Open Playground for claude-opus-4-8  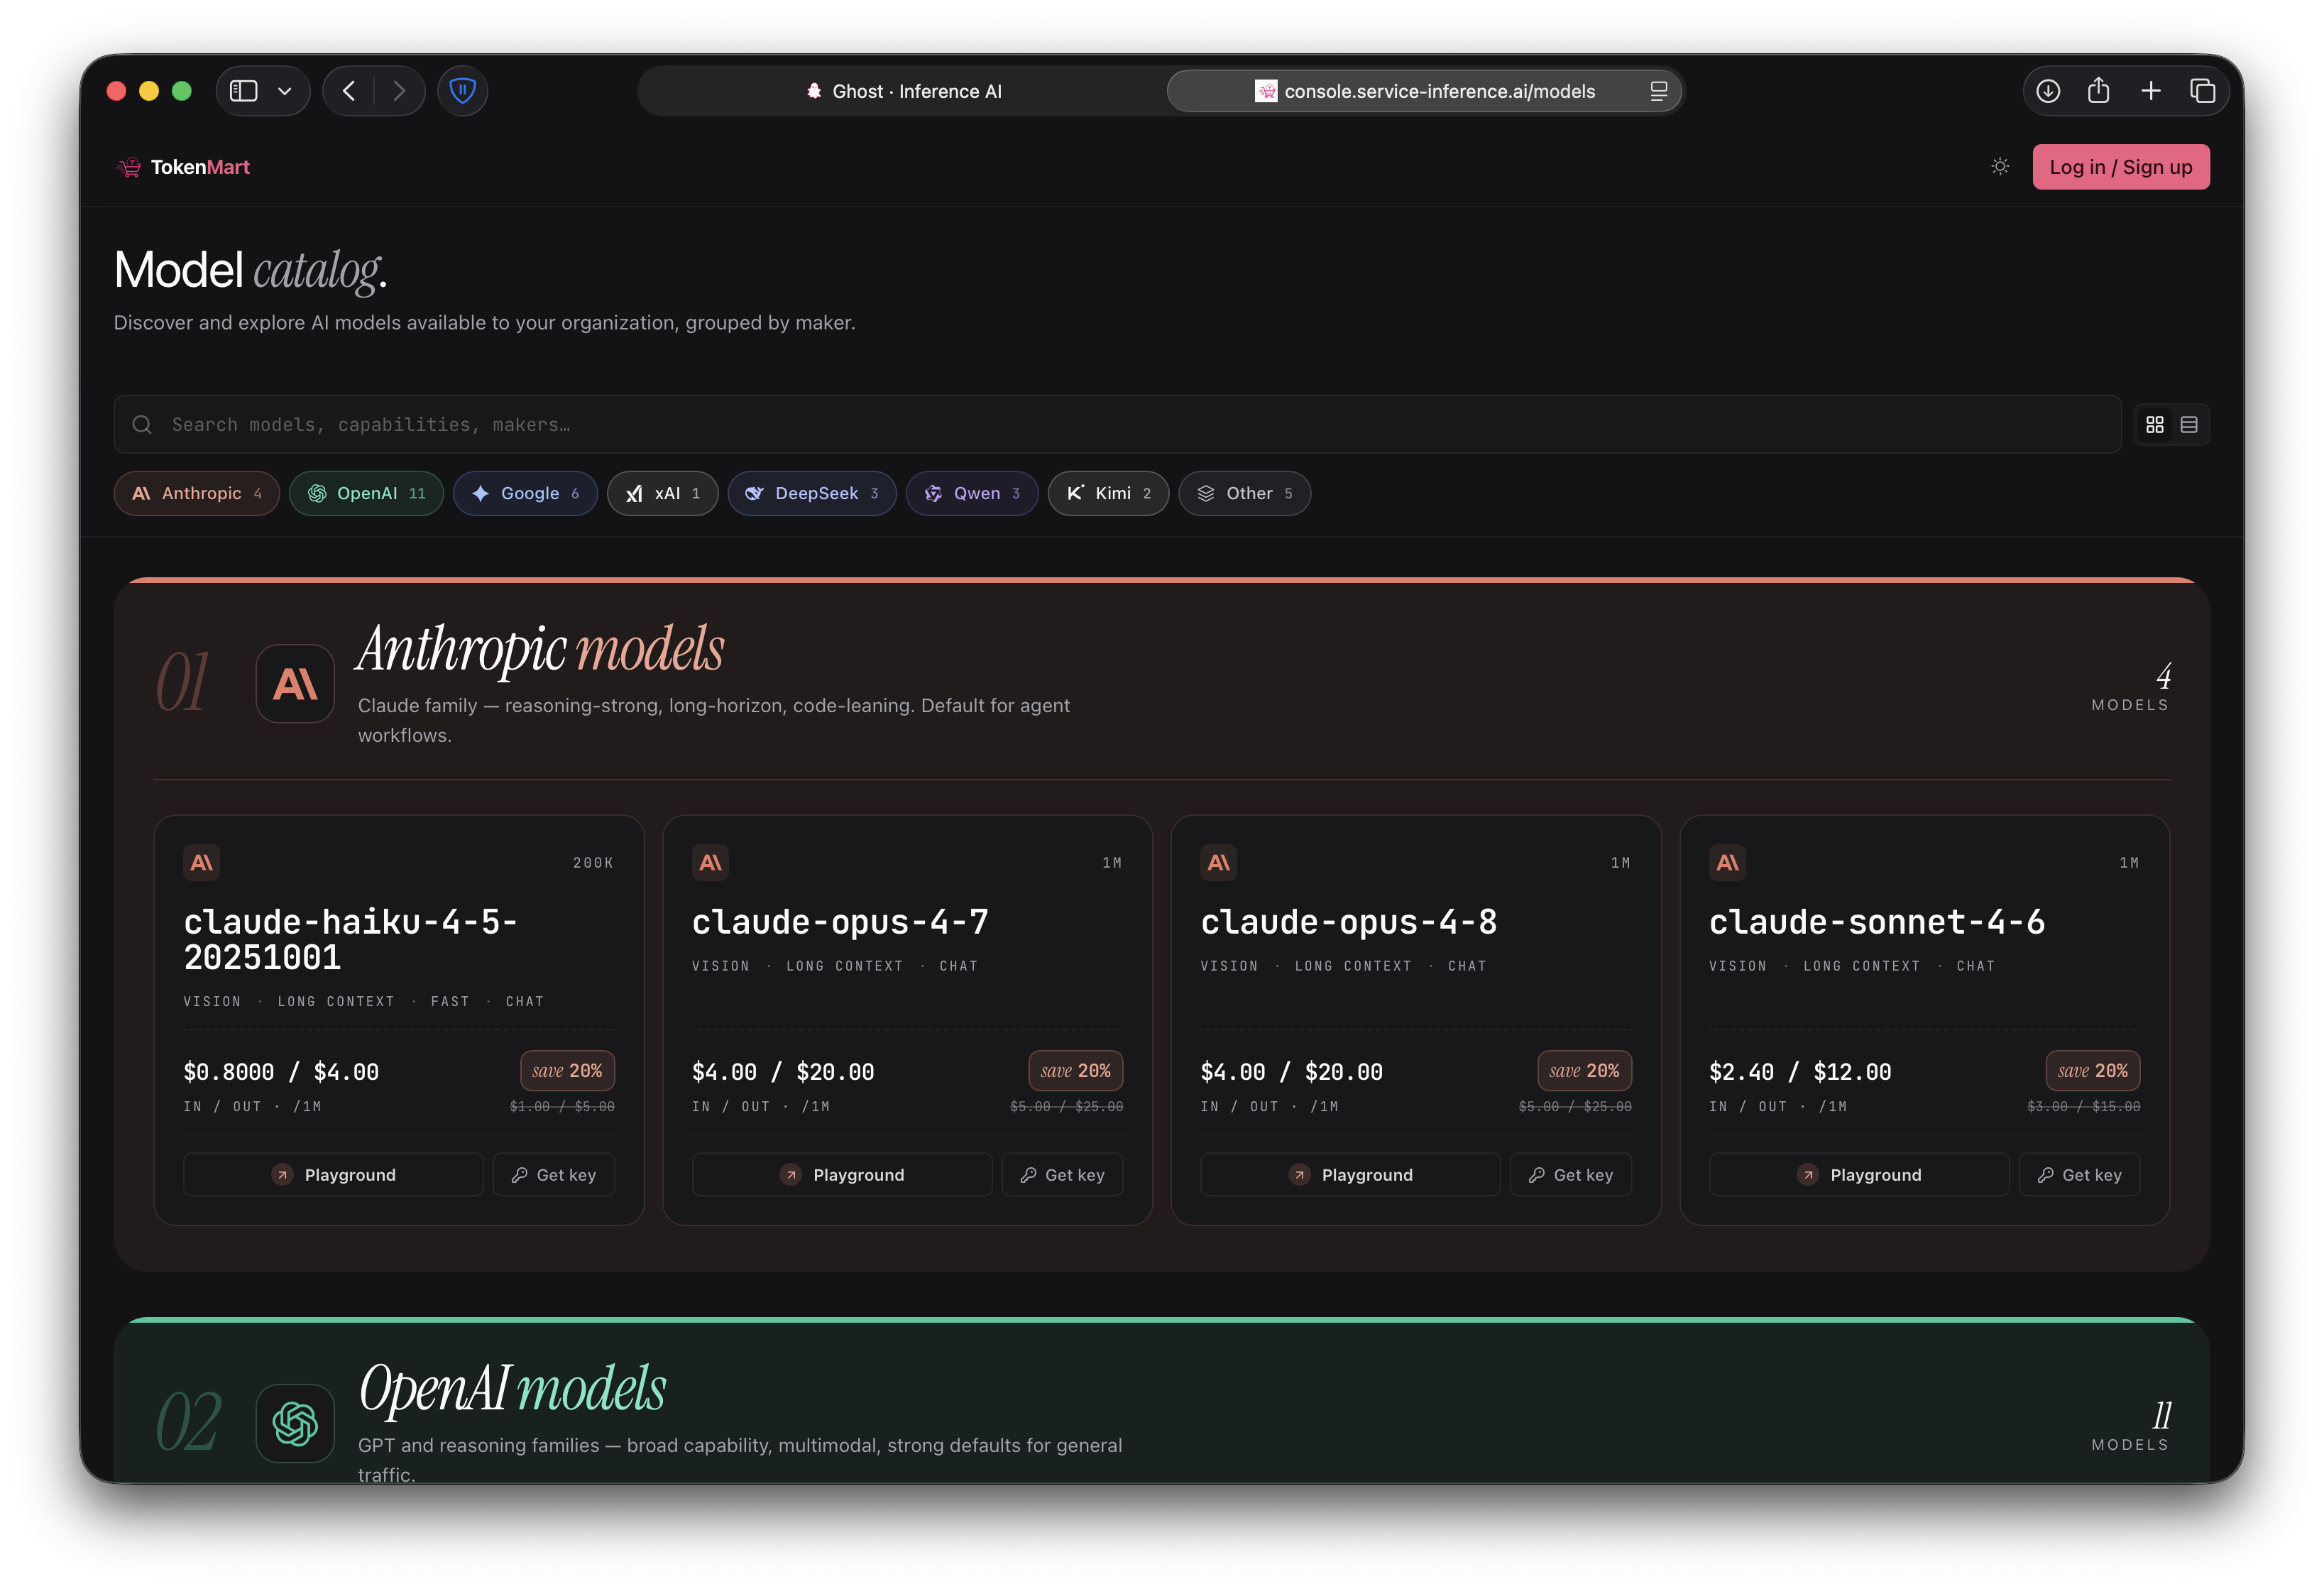point(1350,1174)
